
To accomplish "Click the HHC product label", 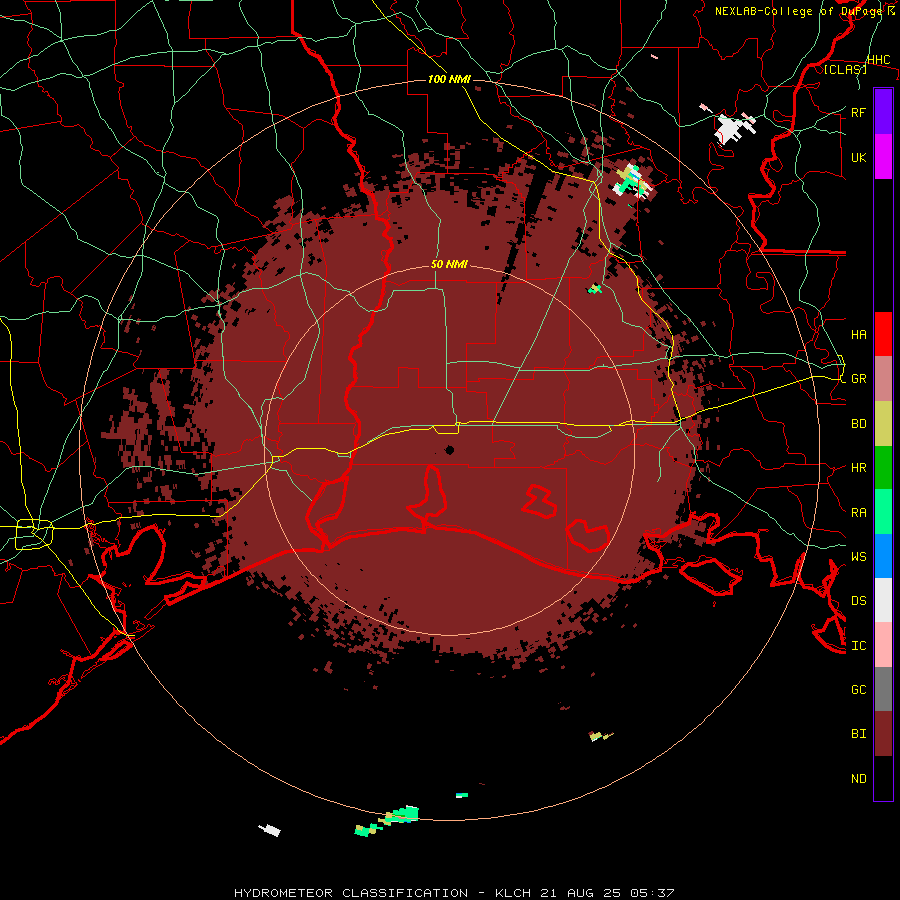I will (x=878, y=60).
